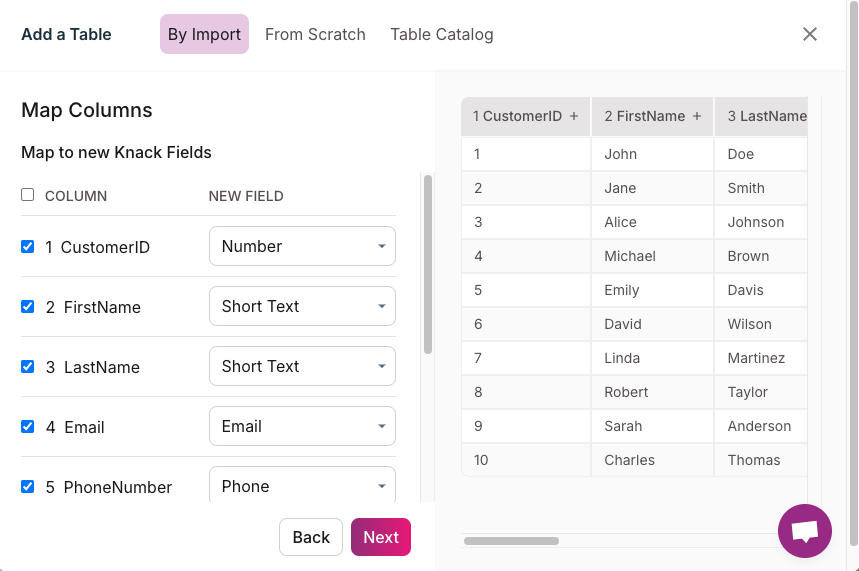This screenshot has width=859, height=571.
Task: Select the By Import tab
Action: pyautogui.click(x=204, y=34)
